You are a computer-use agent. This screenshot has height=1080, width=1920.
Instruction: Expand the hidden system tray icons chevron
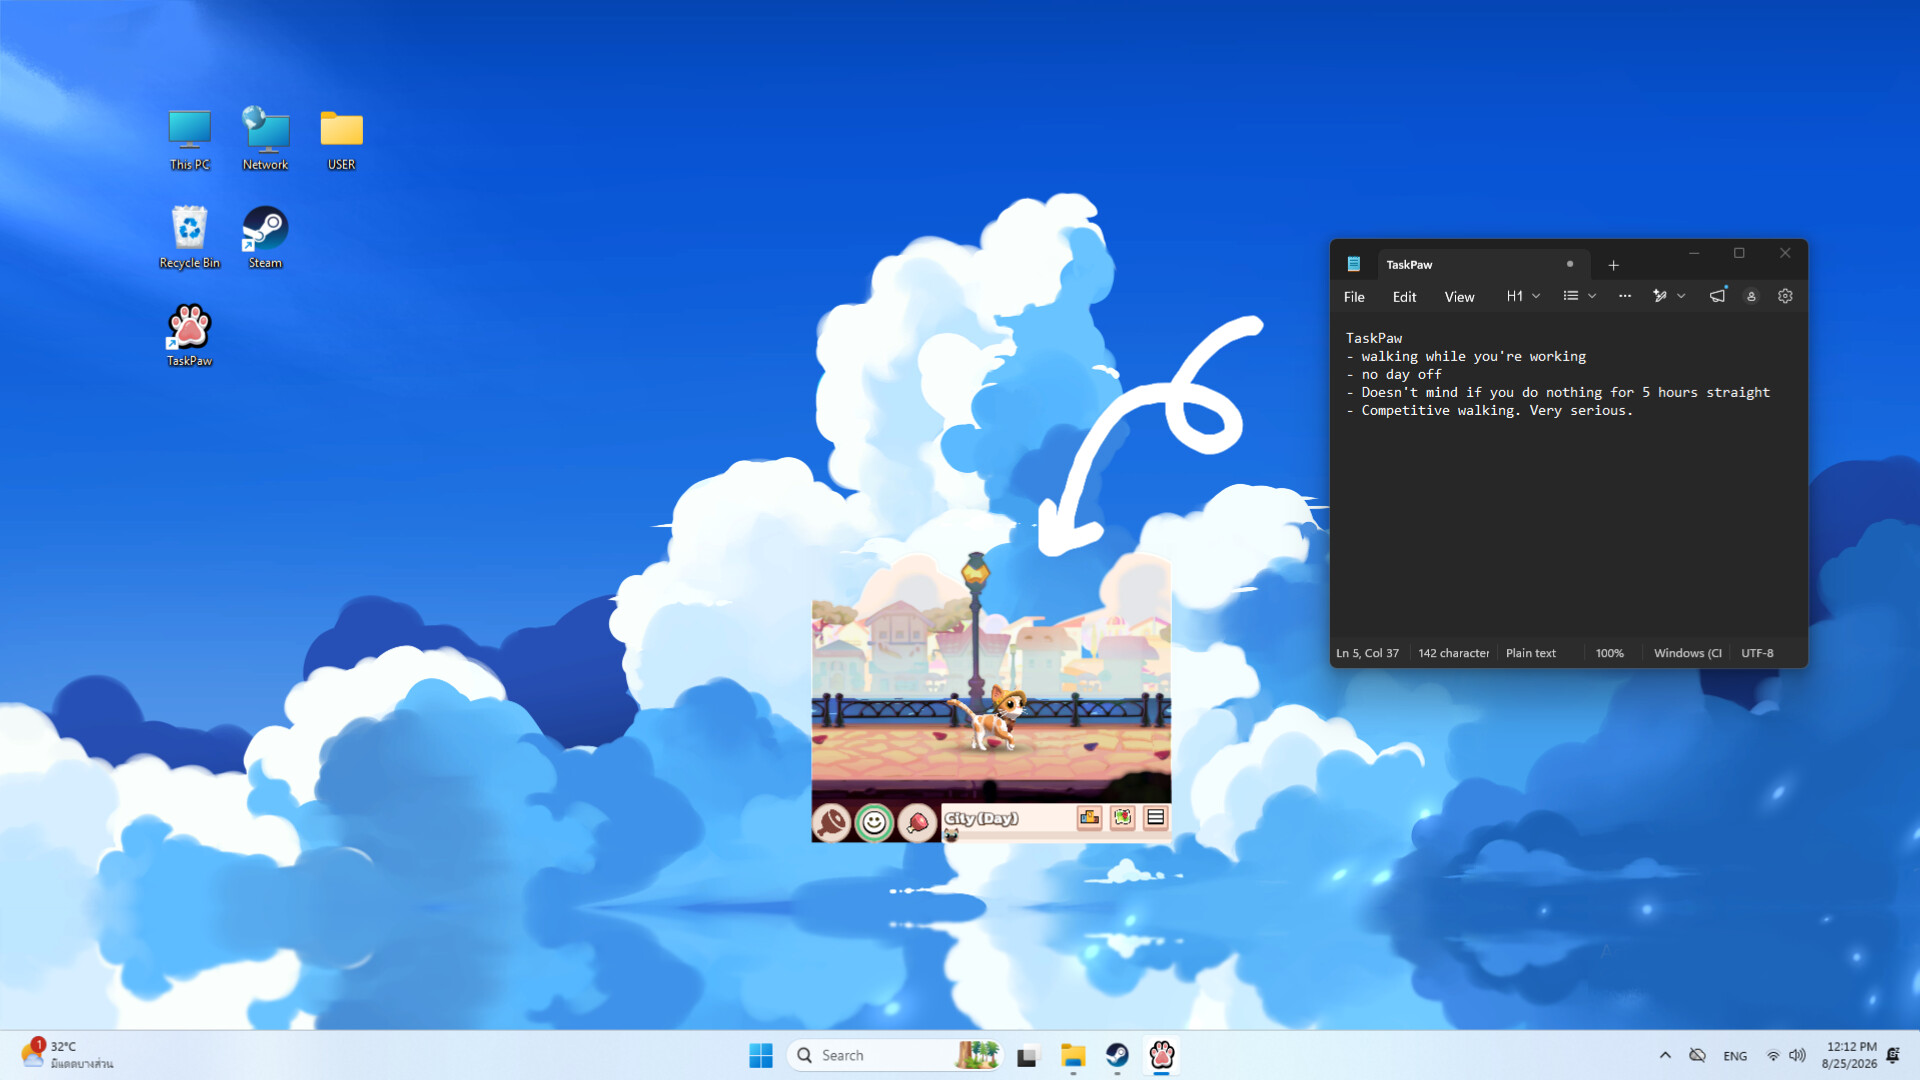1665,1055
